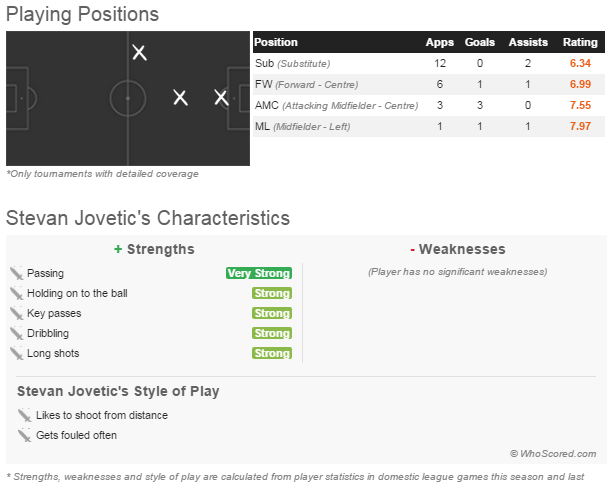Click the green Very Strong badge for Passing
Screen dimensions: 612x501
click(259, 273)
